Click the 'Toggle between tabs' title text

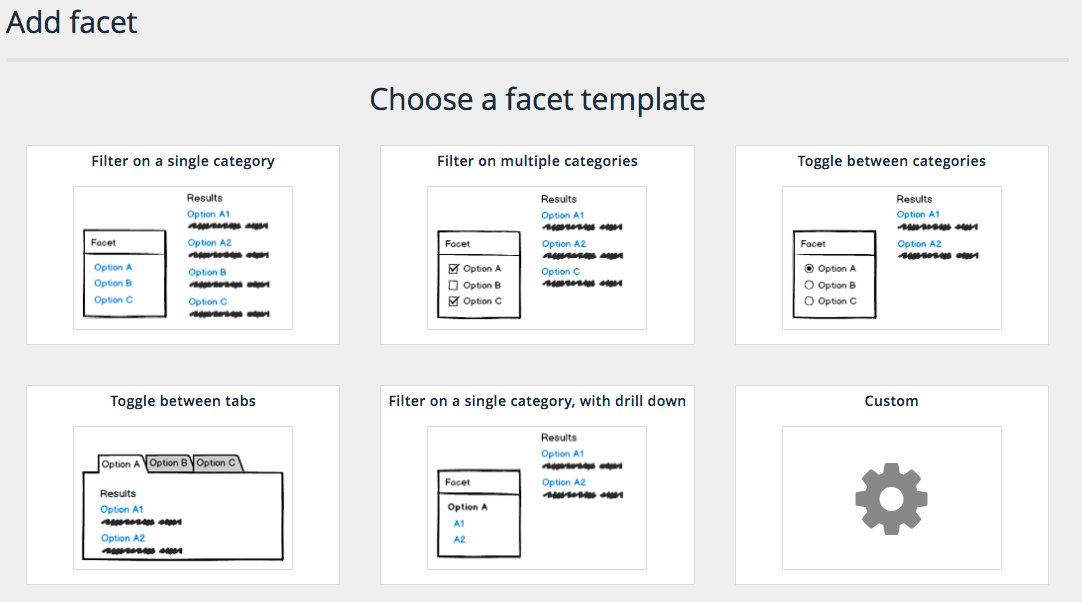(x=183, y=401)
